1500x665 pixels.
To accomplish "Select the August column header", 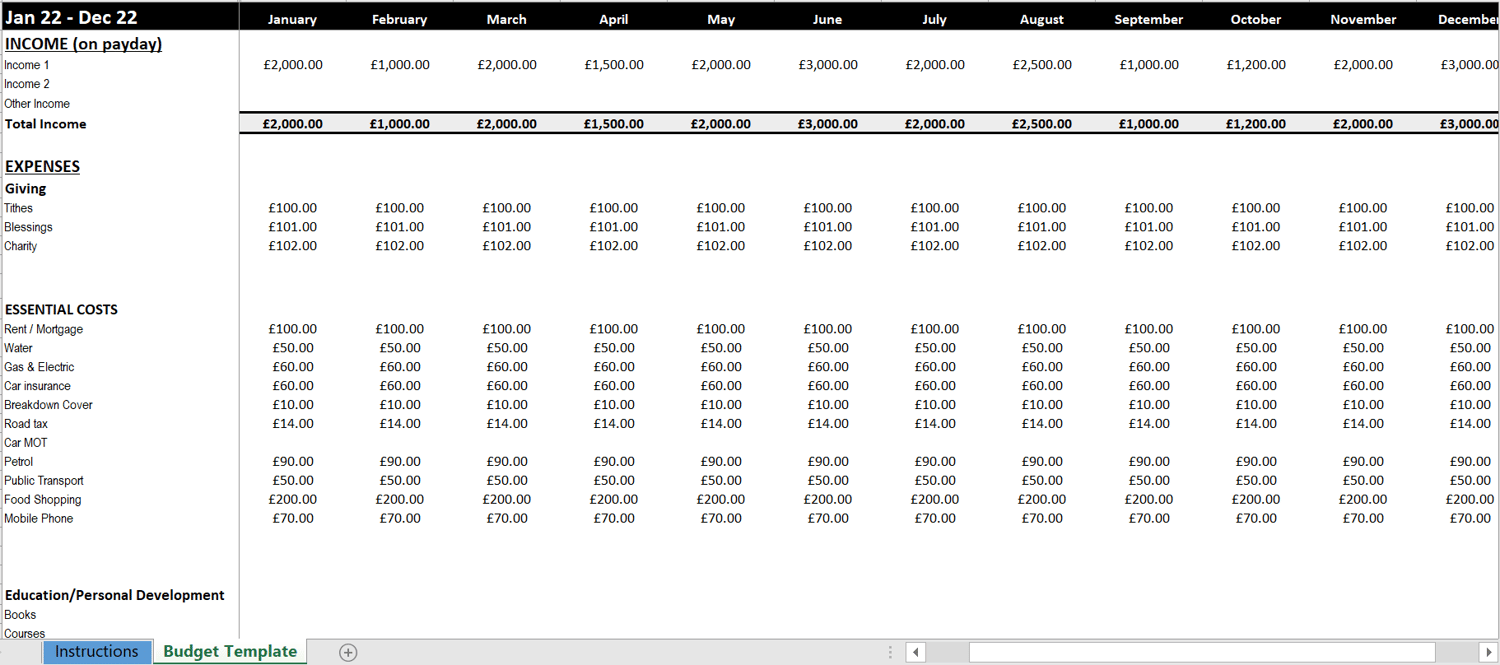I will click(x=1042, y=19).
